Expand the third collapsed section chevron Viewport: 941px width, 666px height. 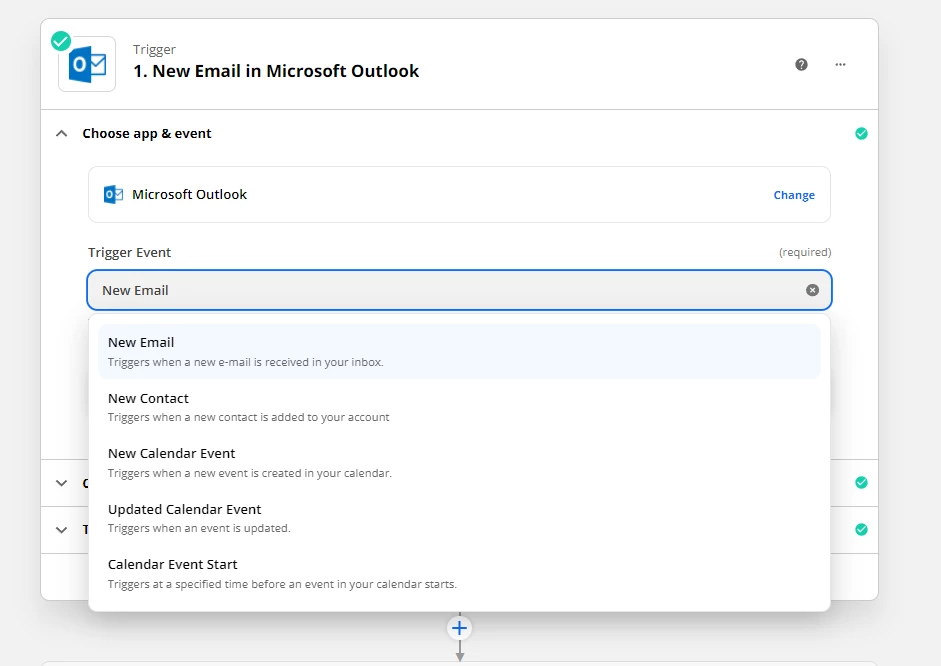(61, 530)
